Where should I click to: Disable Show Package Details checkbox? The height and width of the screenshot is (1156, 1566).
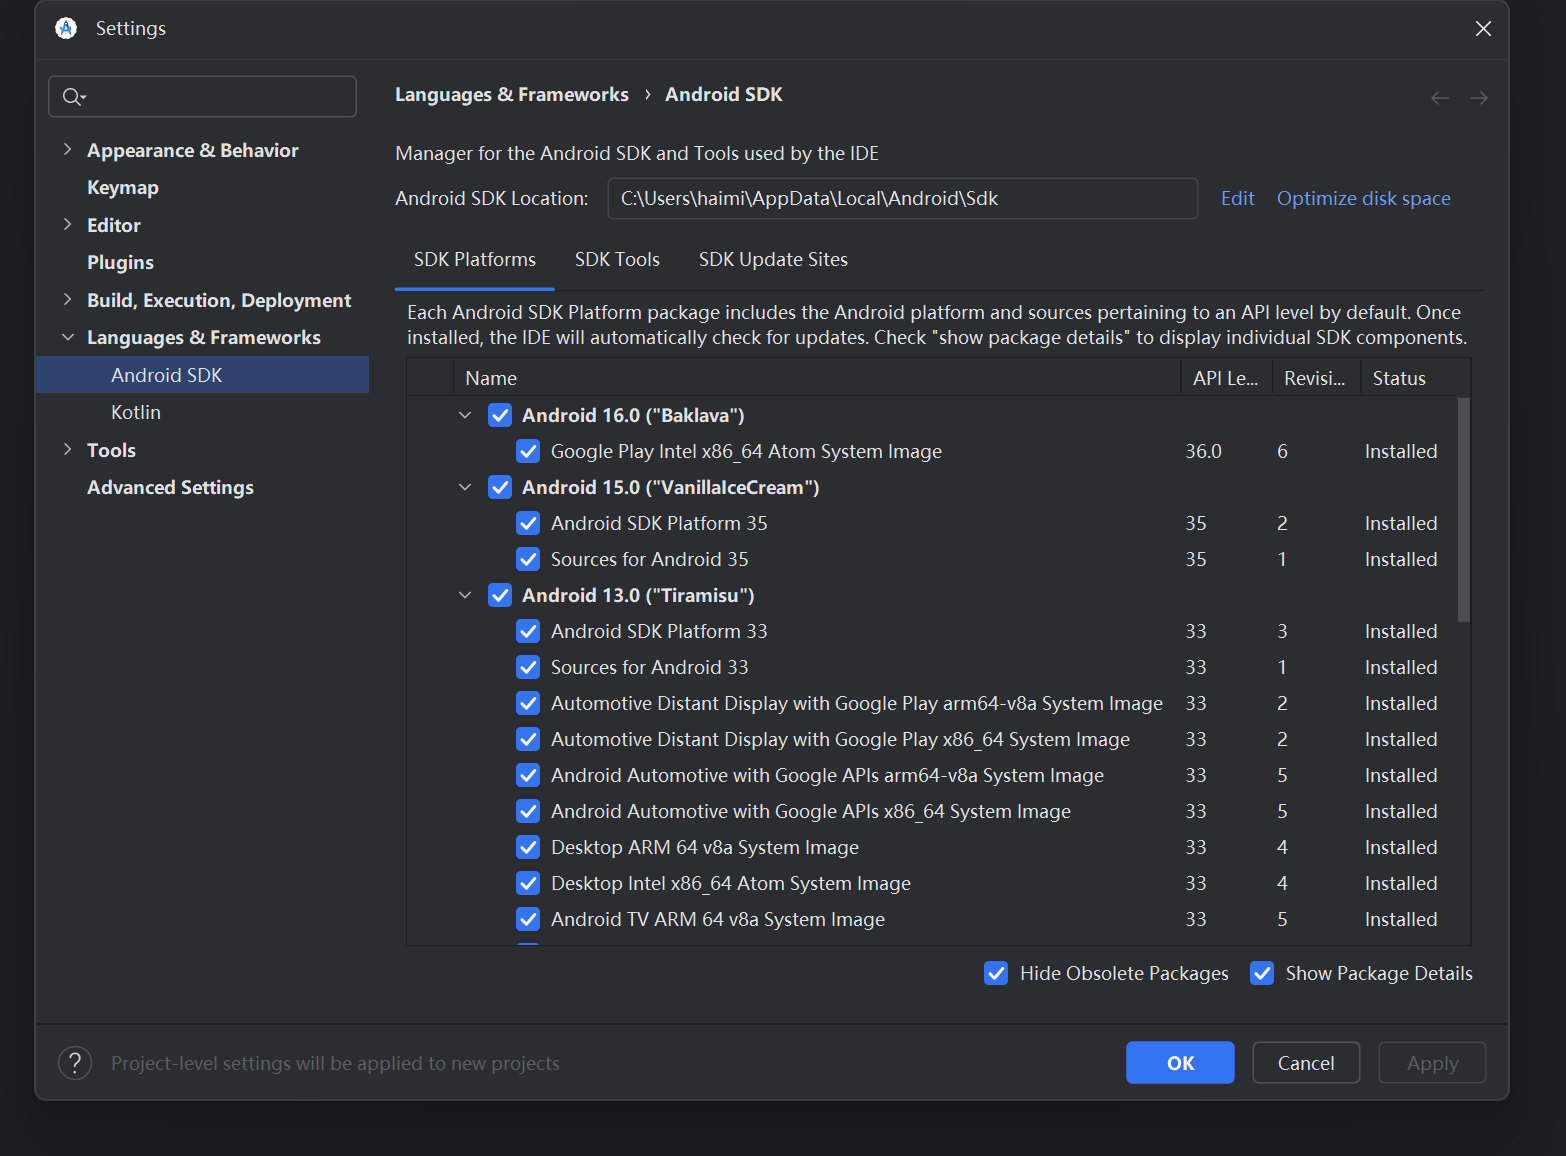[x=1262, y=973]
